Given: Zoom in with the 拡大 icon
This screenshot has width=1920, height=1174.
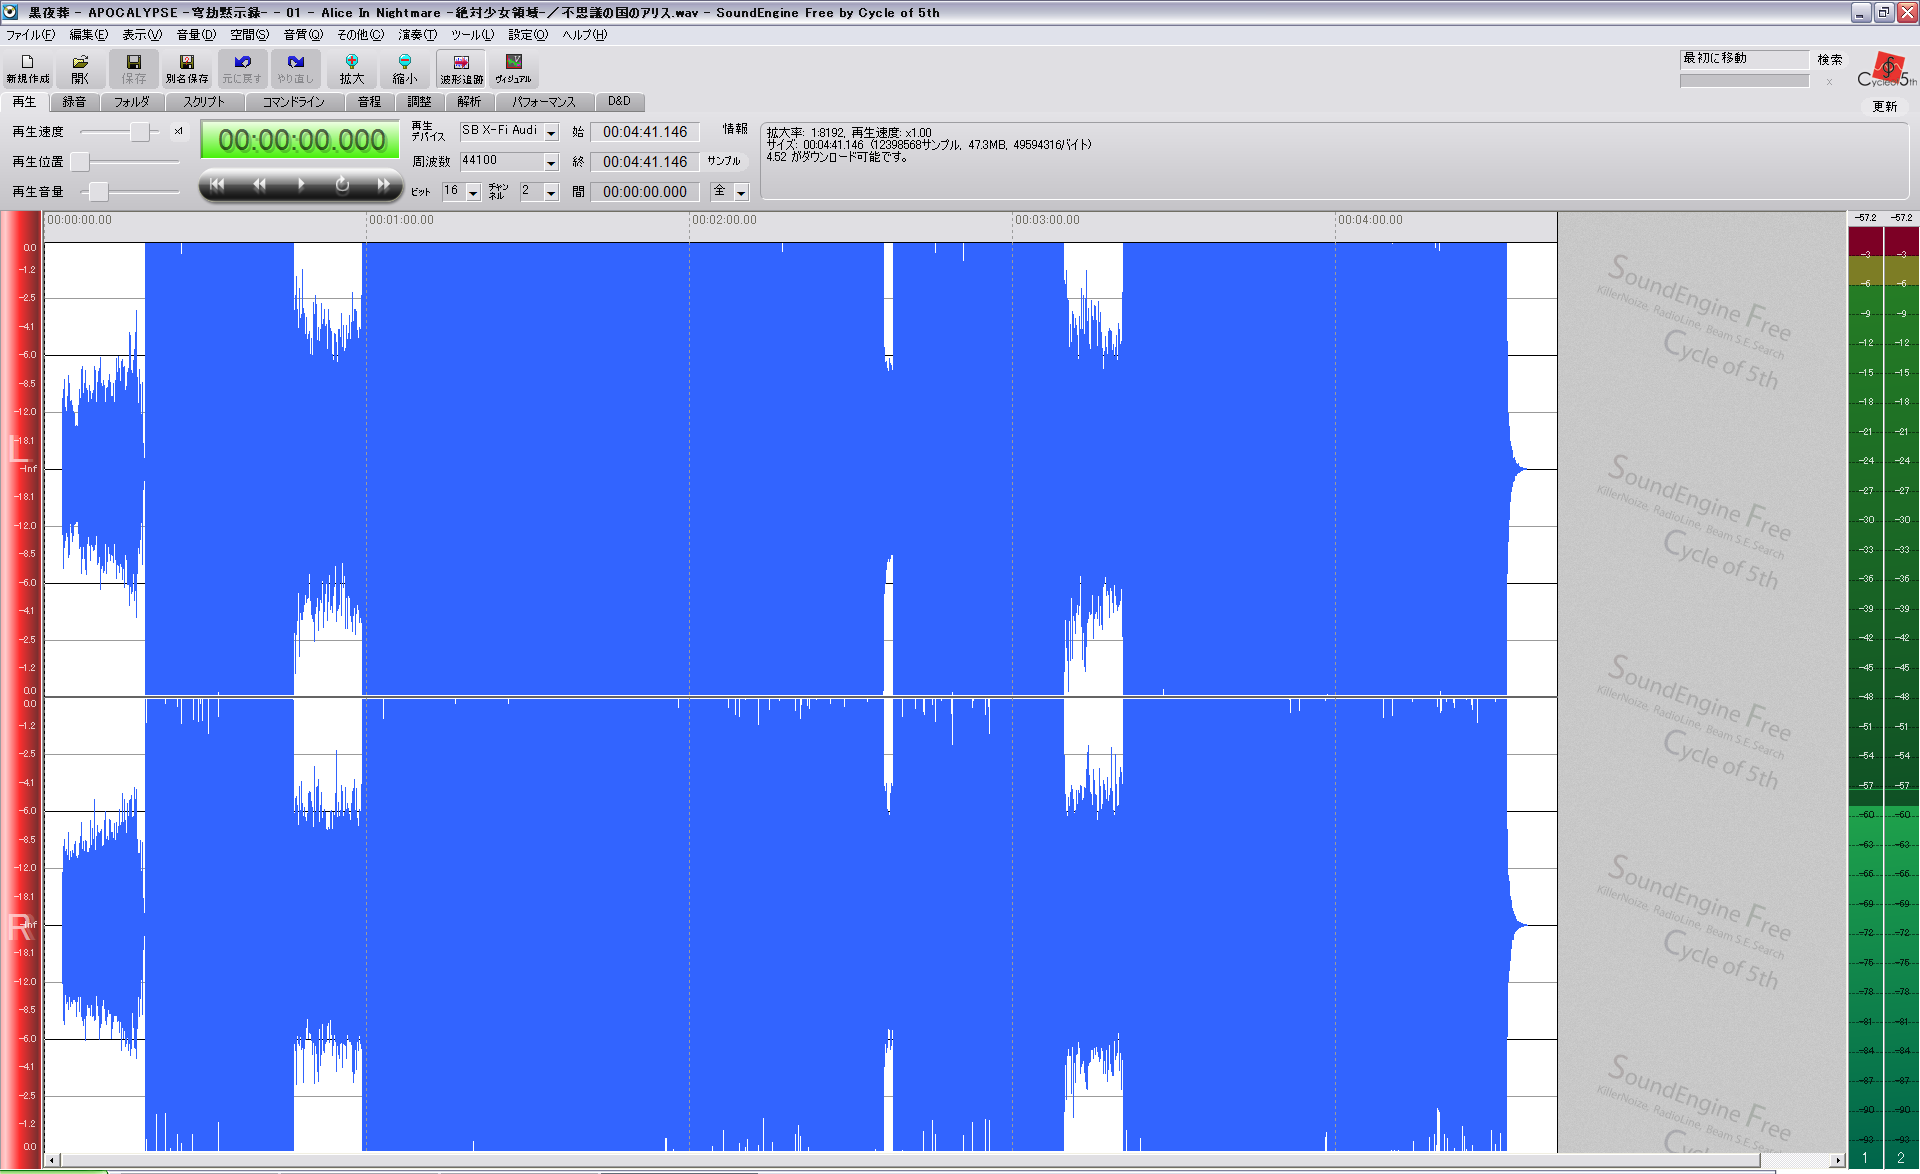Looking at the screenshot, I should 351,69.
